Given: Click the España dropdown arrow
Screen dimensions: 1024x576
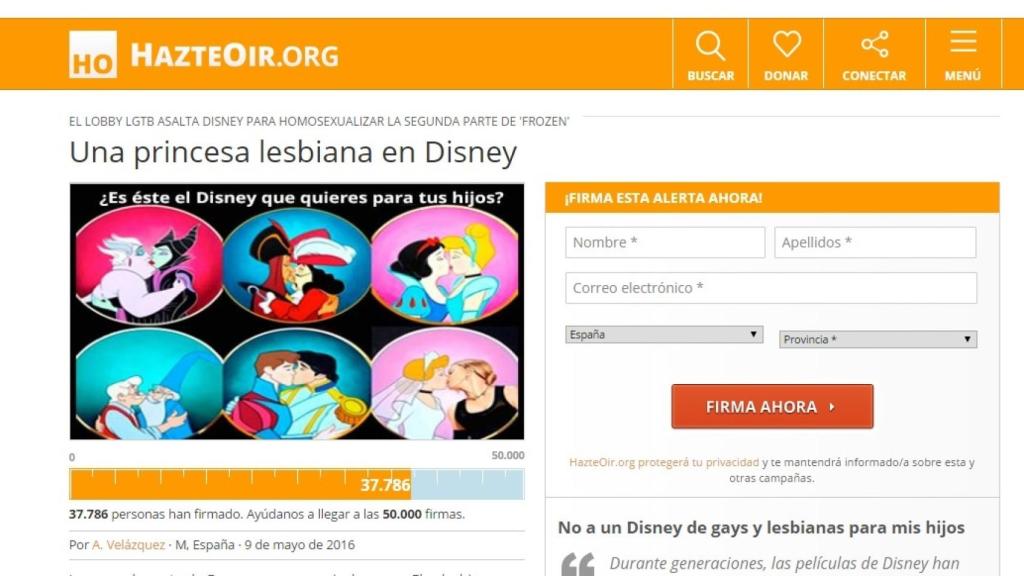Looking at the screenshot, I should (x=753, y=334).
